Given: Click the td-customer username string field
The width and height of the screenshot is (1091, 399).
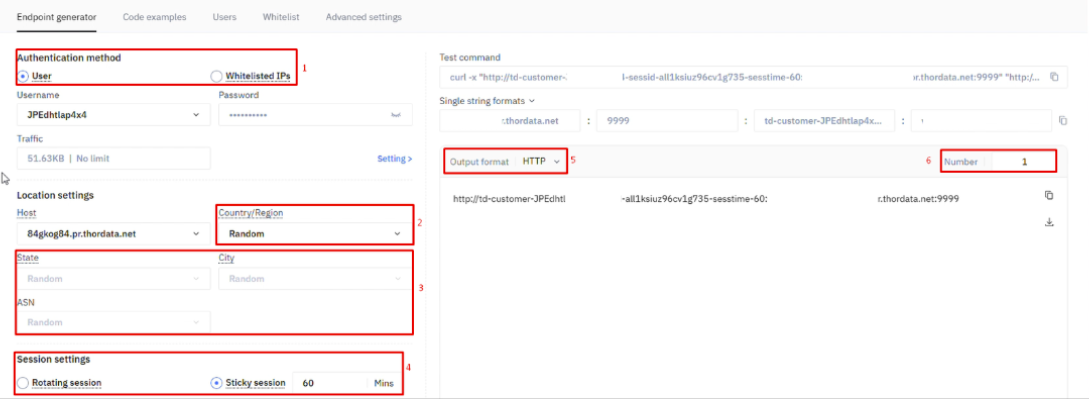Looking at the screenshot, I should (824, 120).
